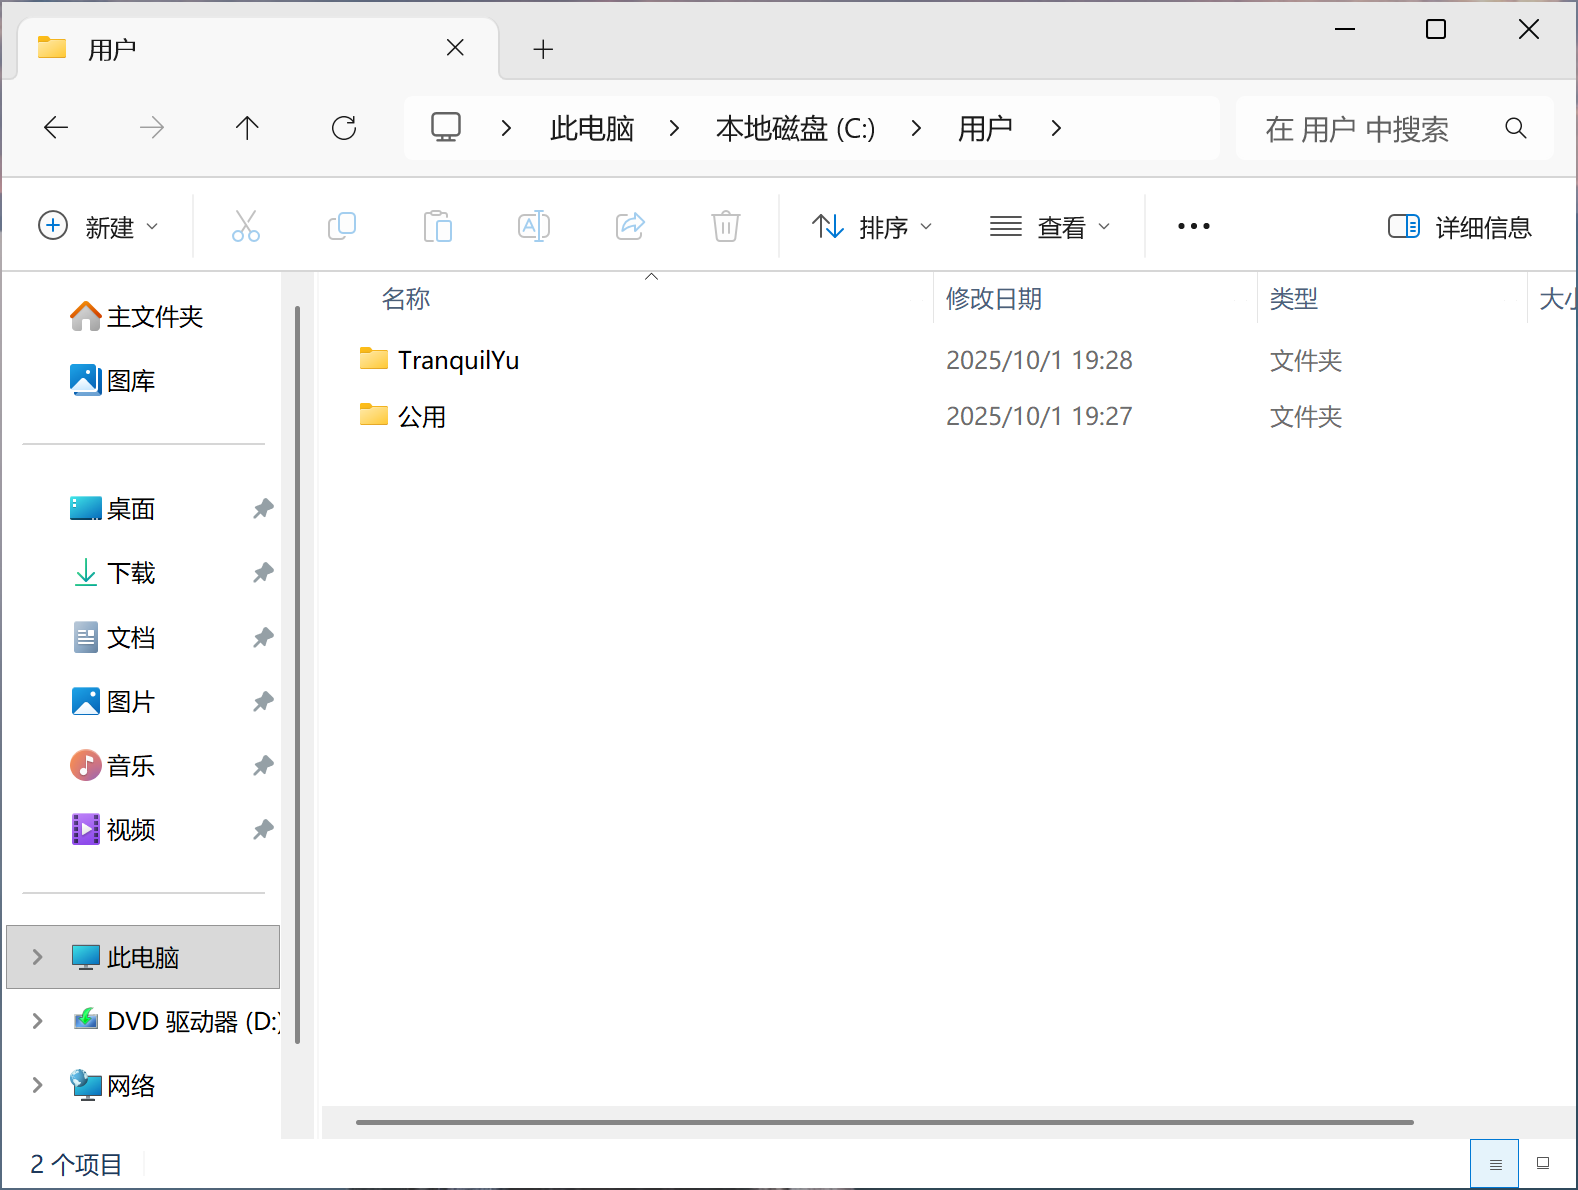Refresh the current folder view

pos(344,128)
